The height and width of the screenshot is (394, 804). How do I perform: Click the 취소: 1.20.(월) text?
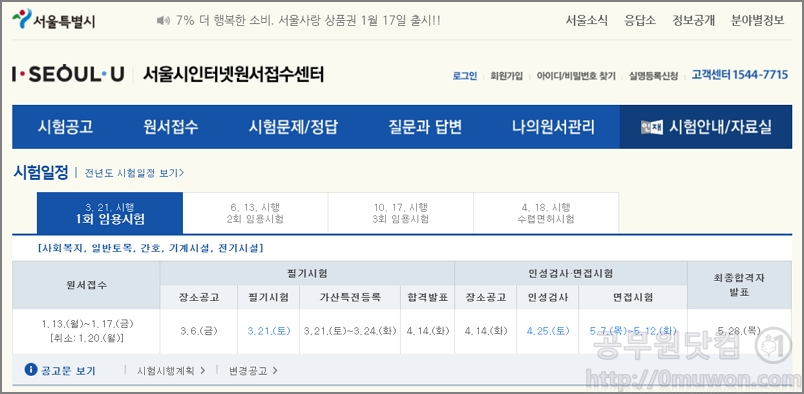click(x=88, y=338)
